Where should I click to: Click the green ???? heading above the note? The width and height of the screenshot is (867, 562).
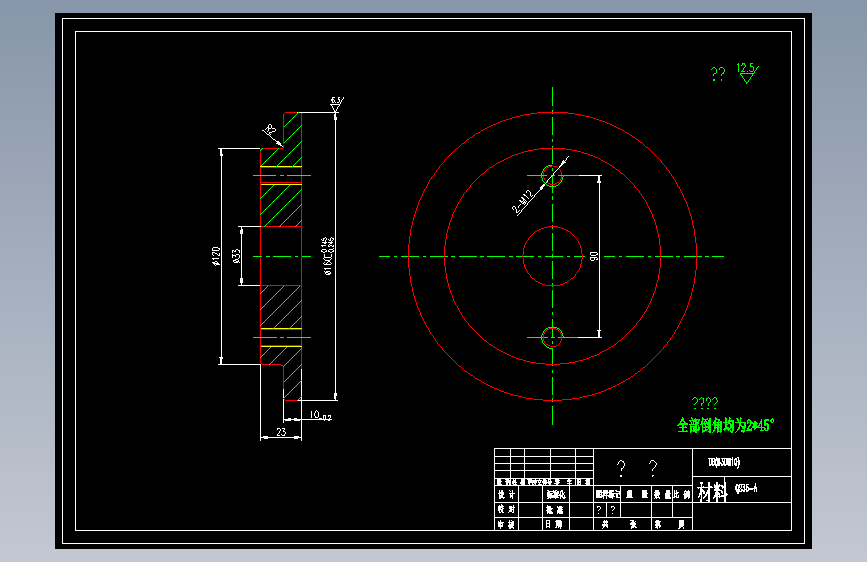pyautogui.click(x=705, y=402)
